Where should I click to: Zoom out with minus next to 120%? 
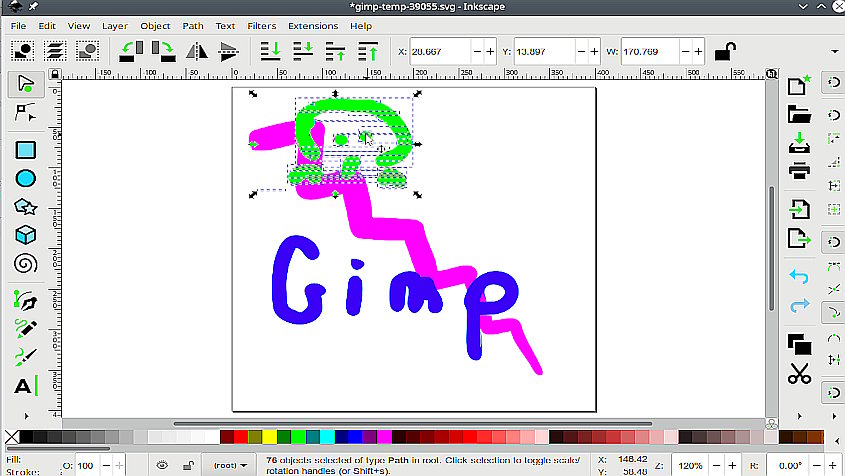pyautogui.click(x=717, y=465)
